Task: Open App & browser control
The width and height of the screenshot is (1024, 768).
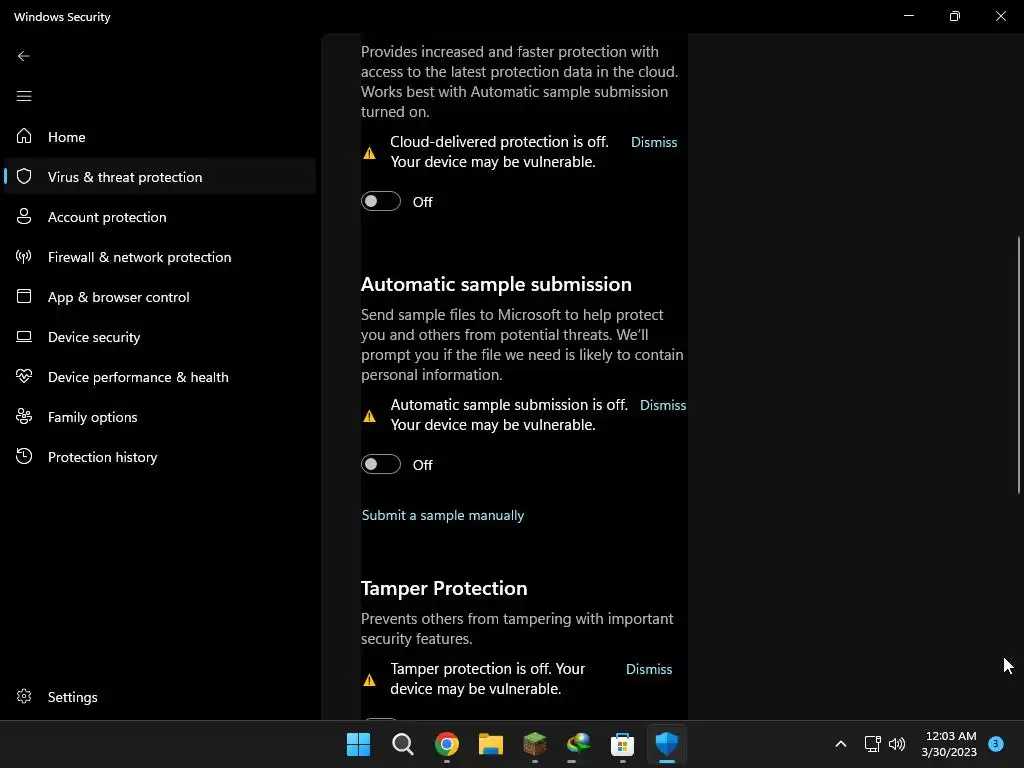Action: (160, 296)
